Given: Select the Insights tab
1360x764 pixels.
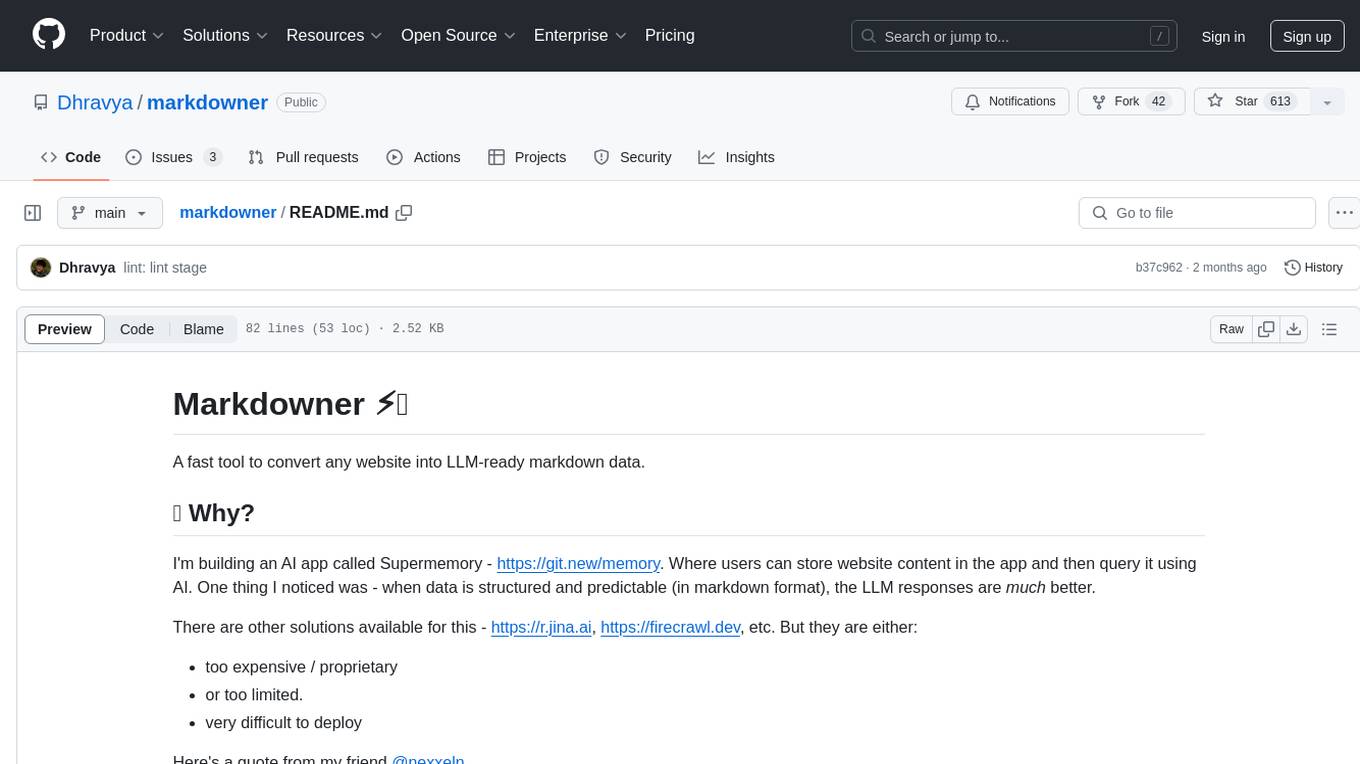Looking at the screenshot, I should click(736, 157).
